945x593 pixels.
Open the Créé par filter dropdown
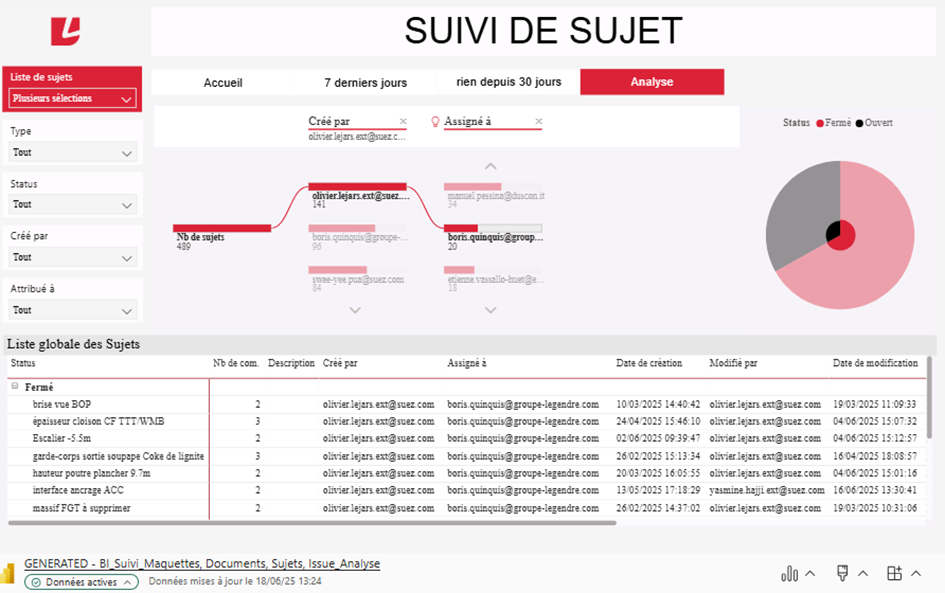(72, 257)
